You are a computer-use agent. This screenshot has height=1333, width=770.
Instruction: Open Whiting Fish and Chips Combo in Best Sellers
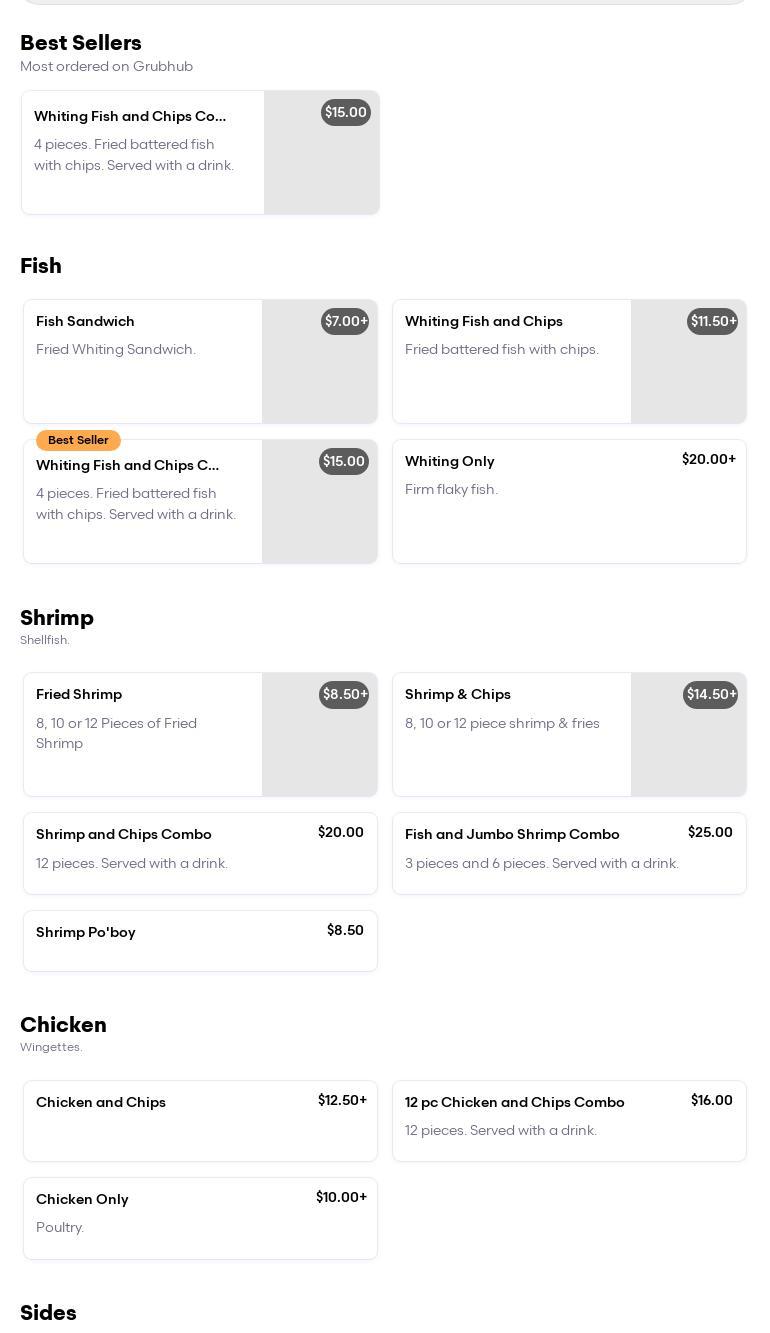point(130,117)
